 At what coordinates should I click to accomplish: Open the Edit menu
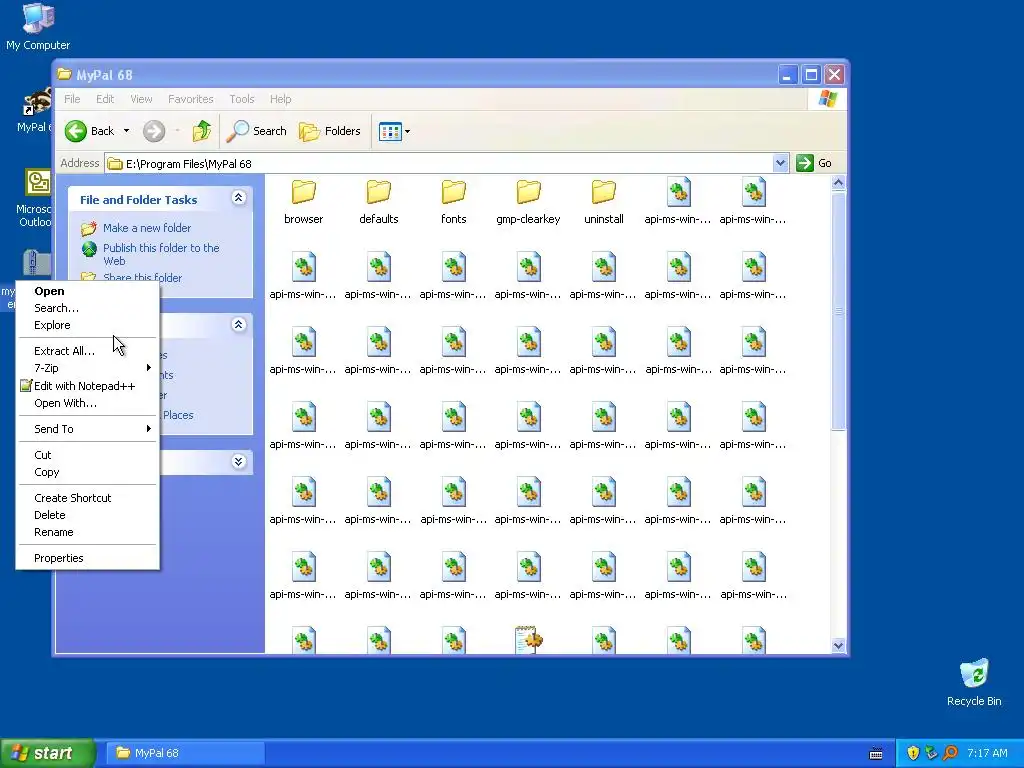[x=105, y=99]
